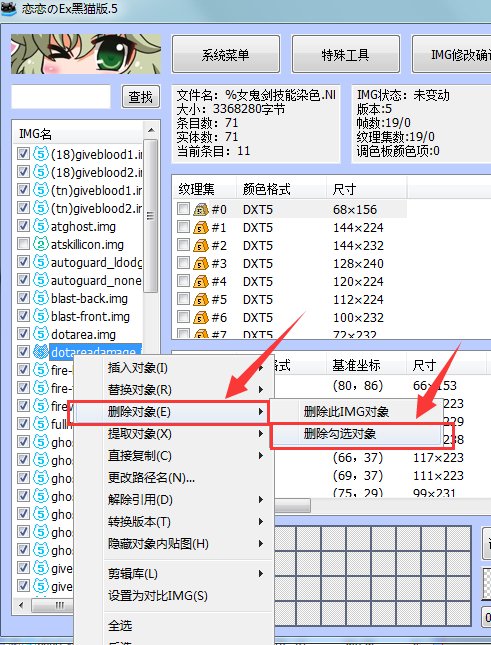Click the IMG名 list header
This screenshot has width=491, height=645.
[79, 134]
